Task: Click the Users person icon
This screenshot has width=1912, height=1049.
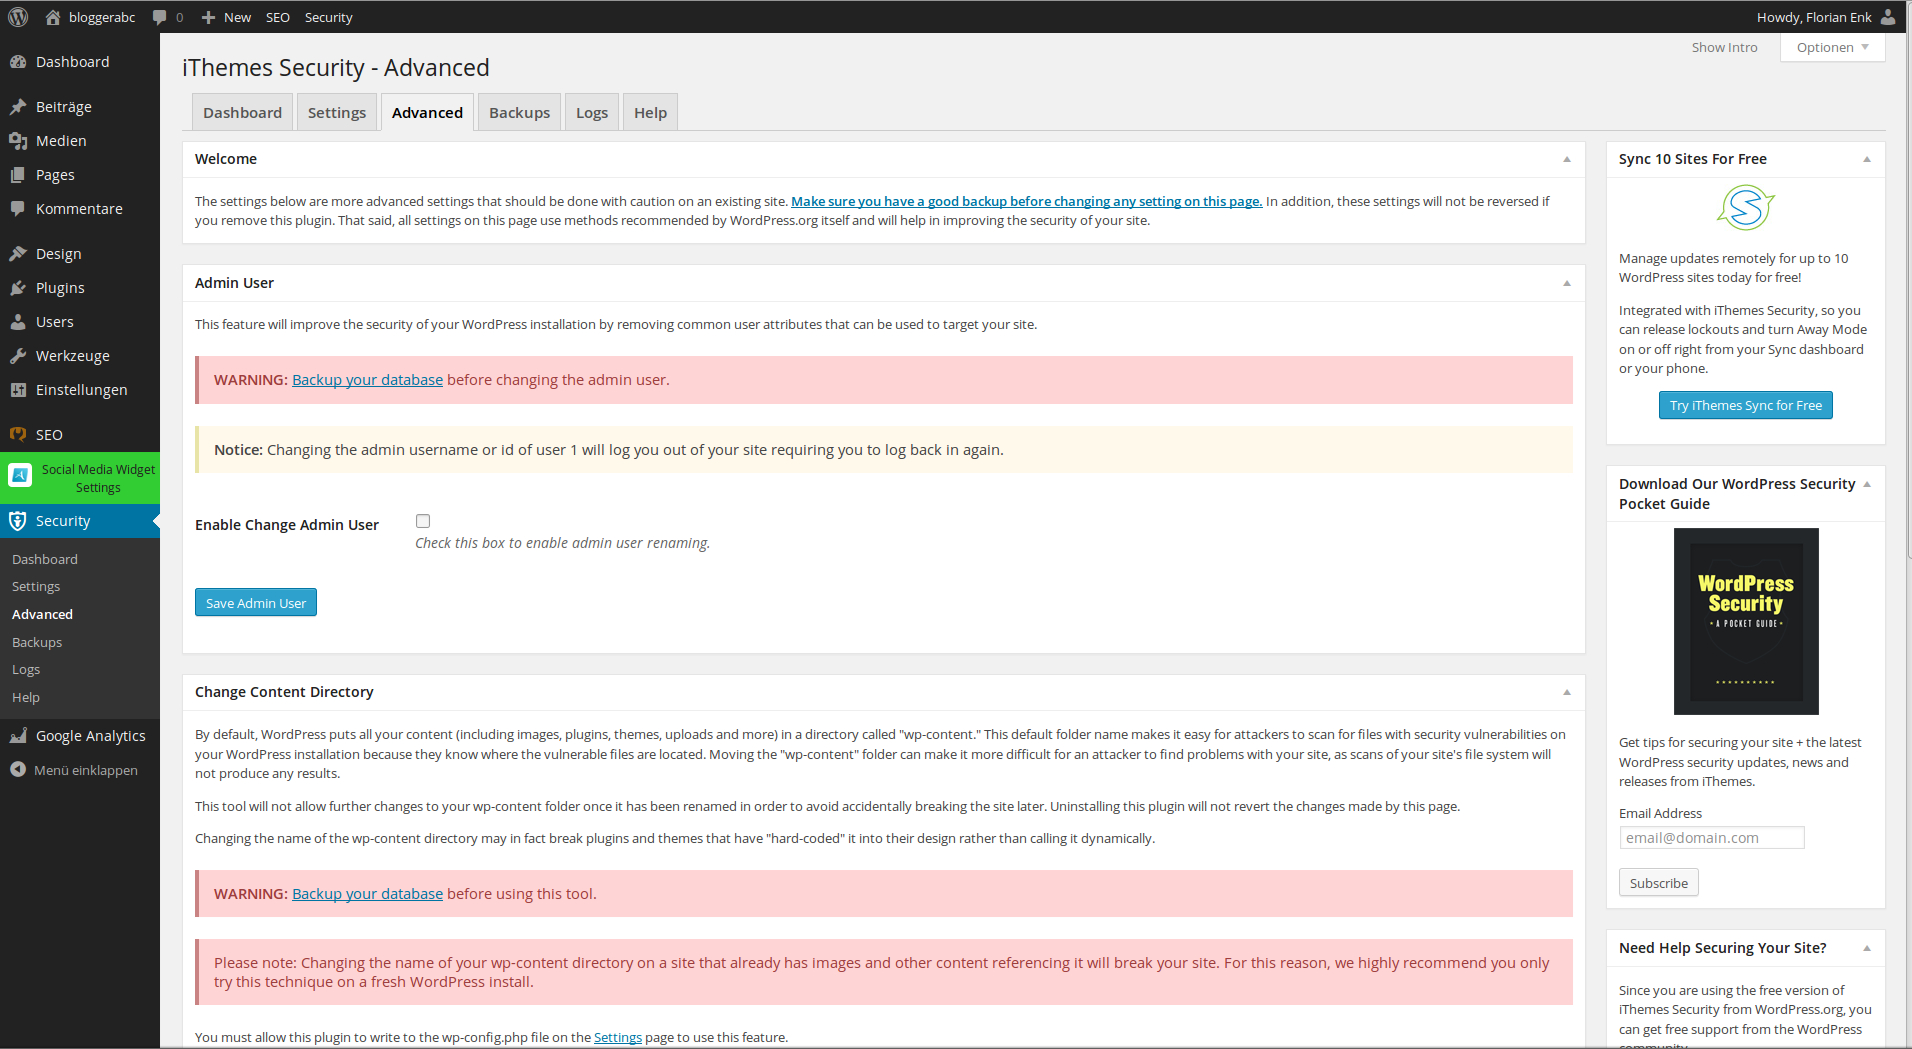Action: (x=18, y=322)
